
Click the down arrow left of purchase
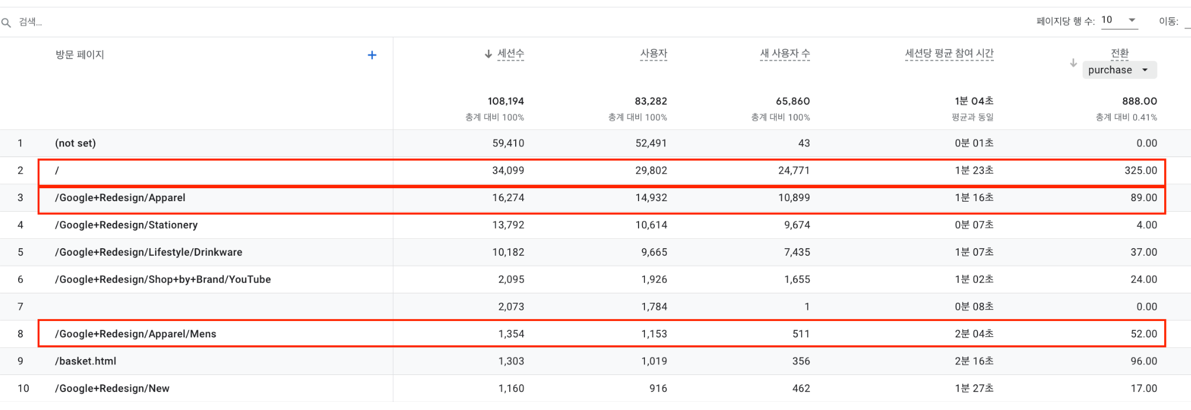[1073, 63]
